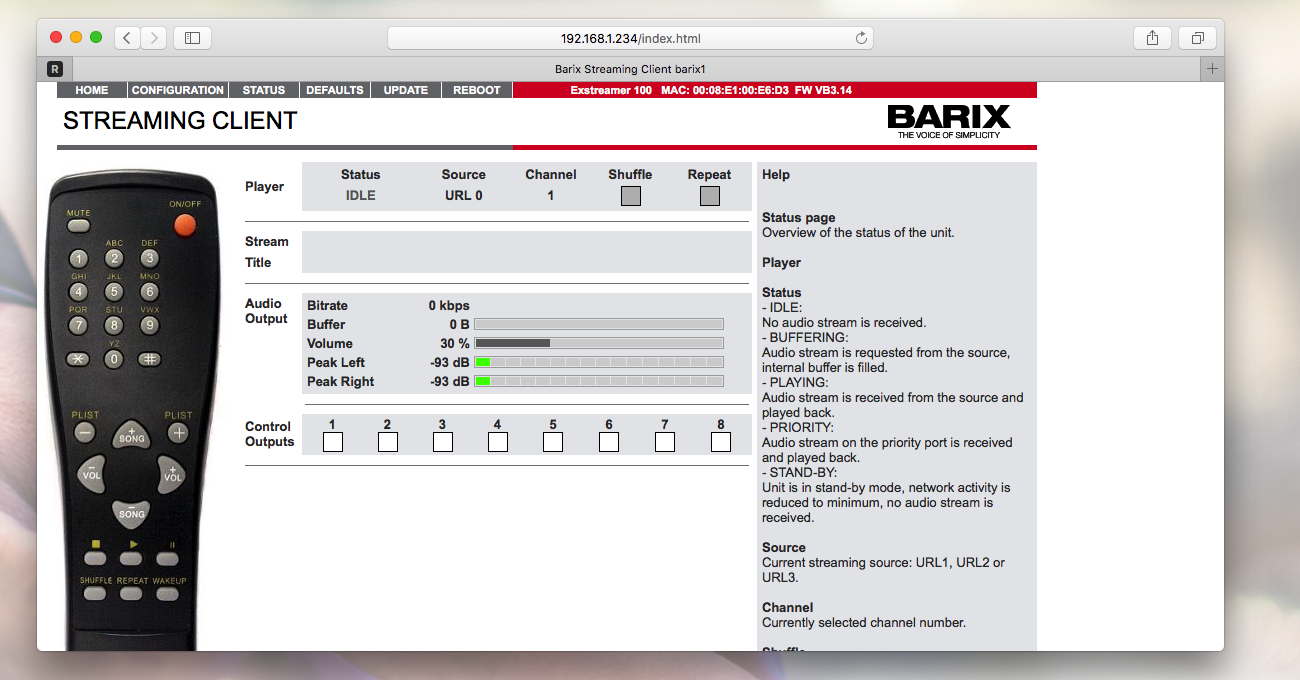Click the BARIX logo
The image size is (1300, 680).
(949, 121)
